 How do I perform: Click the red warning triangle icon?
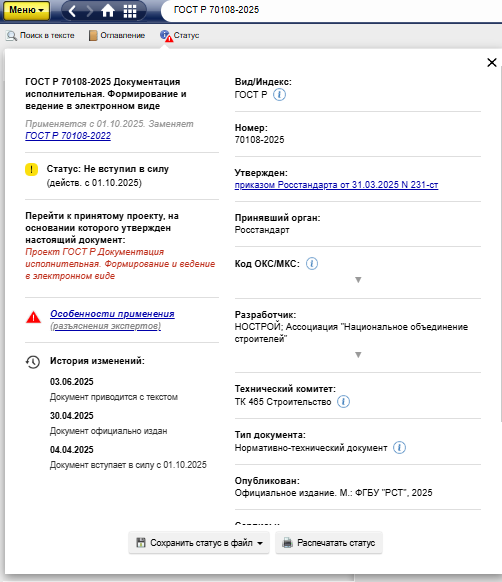click(33, 317)
